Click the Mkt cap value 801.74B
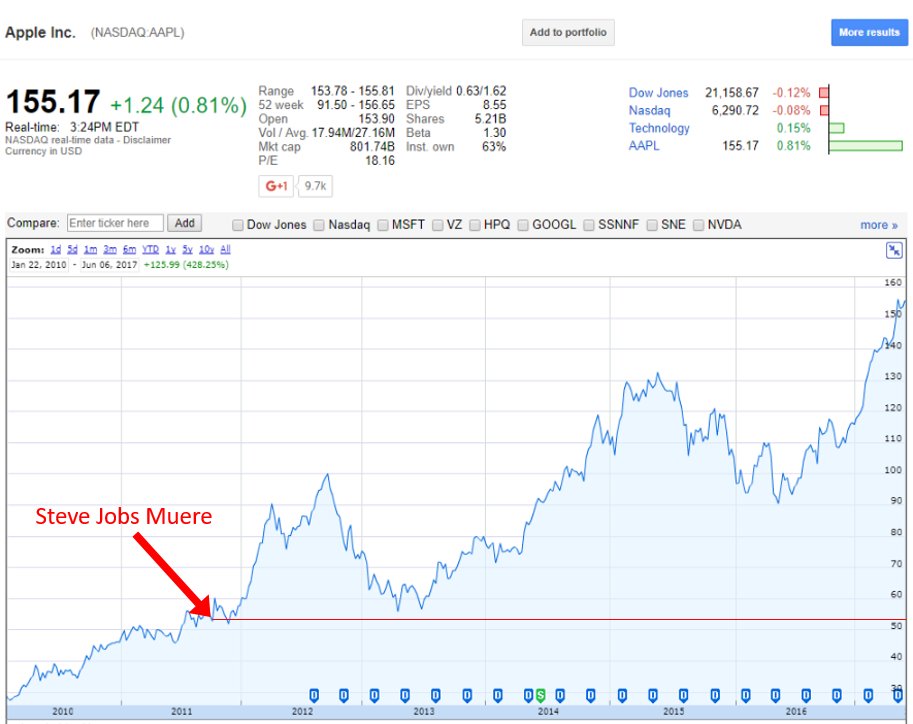913x724 pixels. [x=372, y=147]
